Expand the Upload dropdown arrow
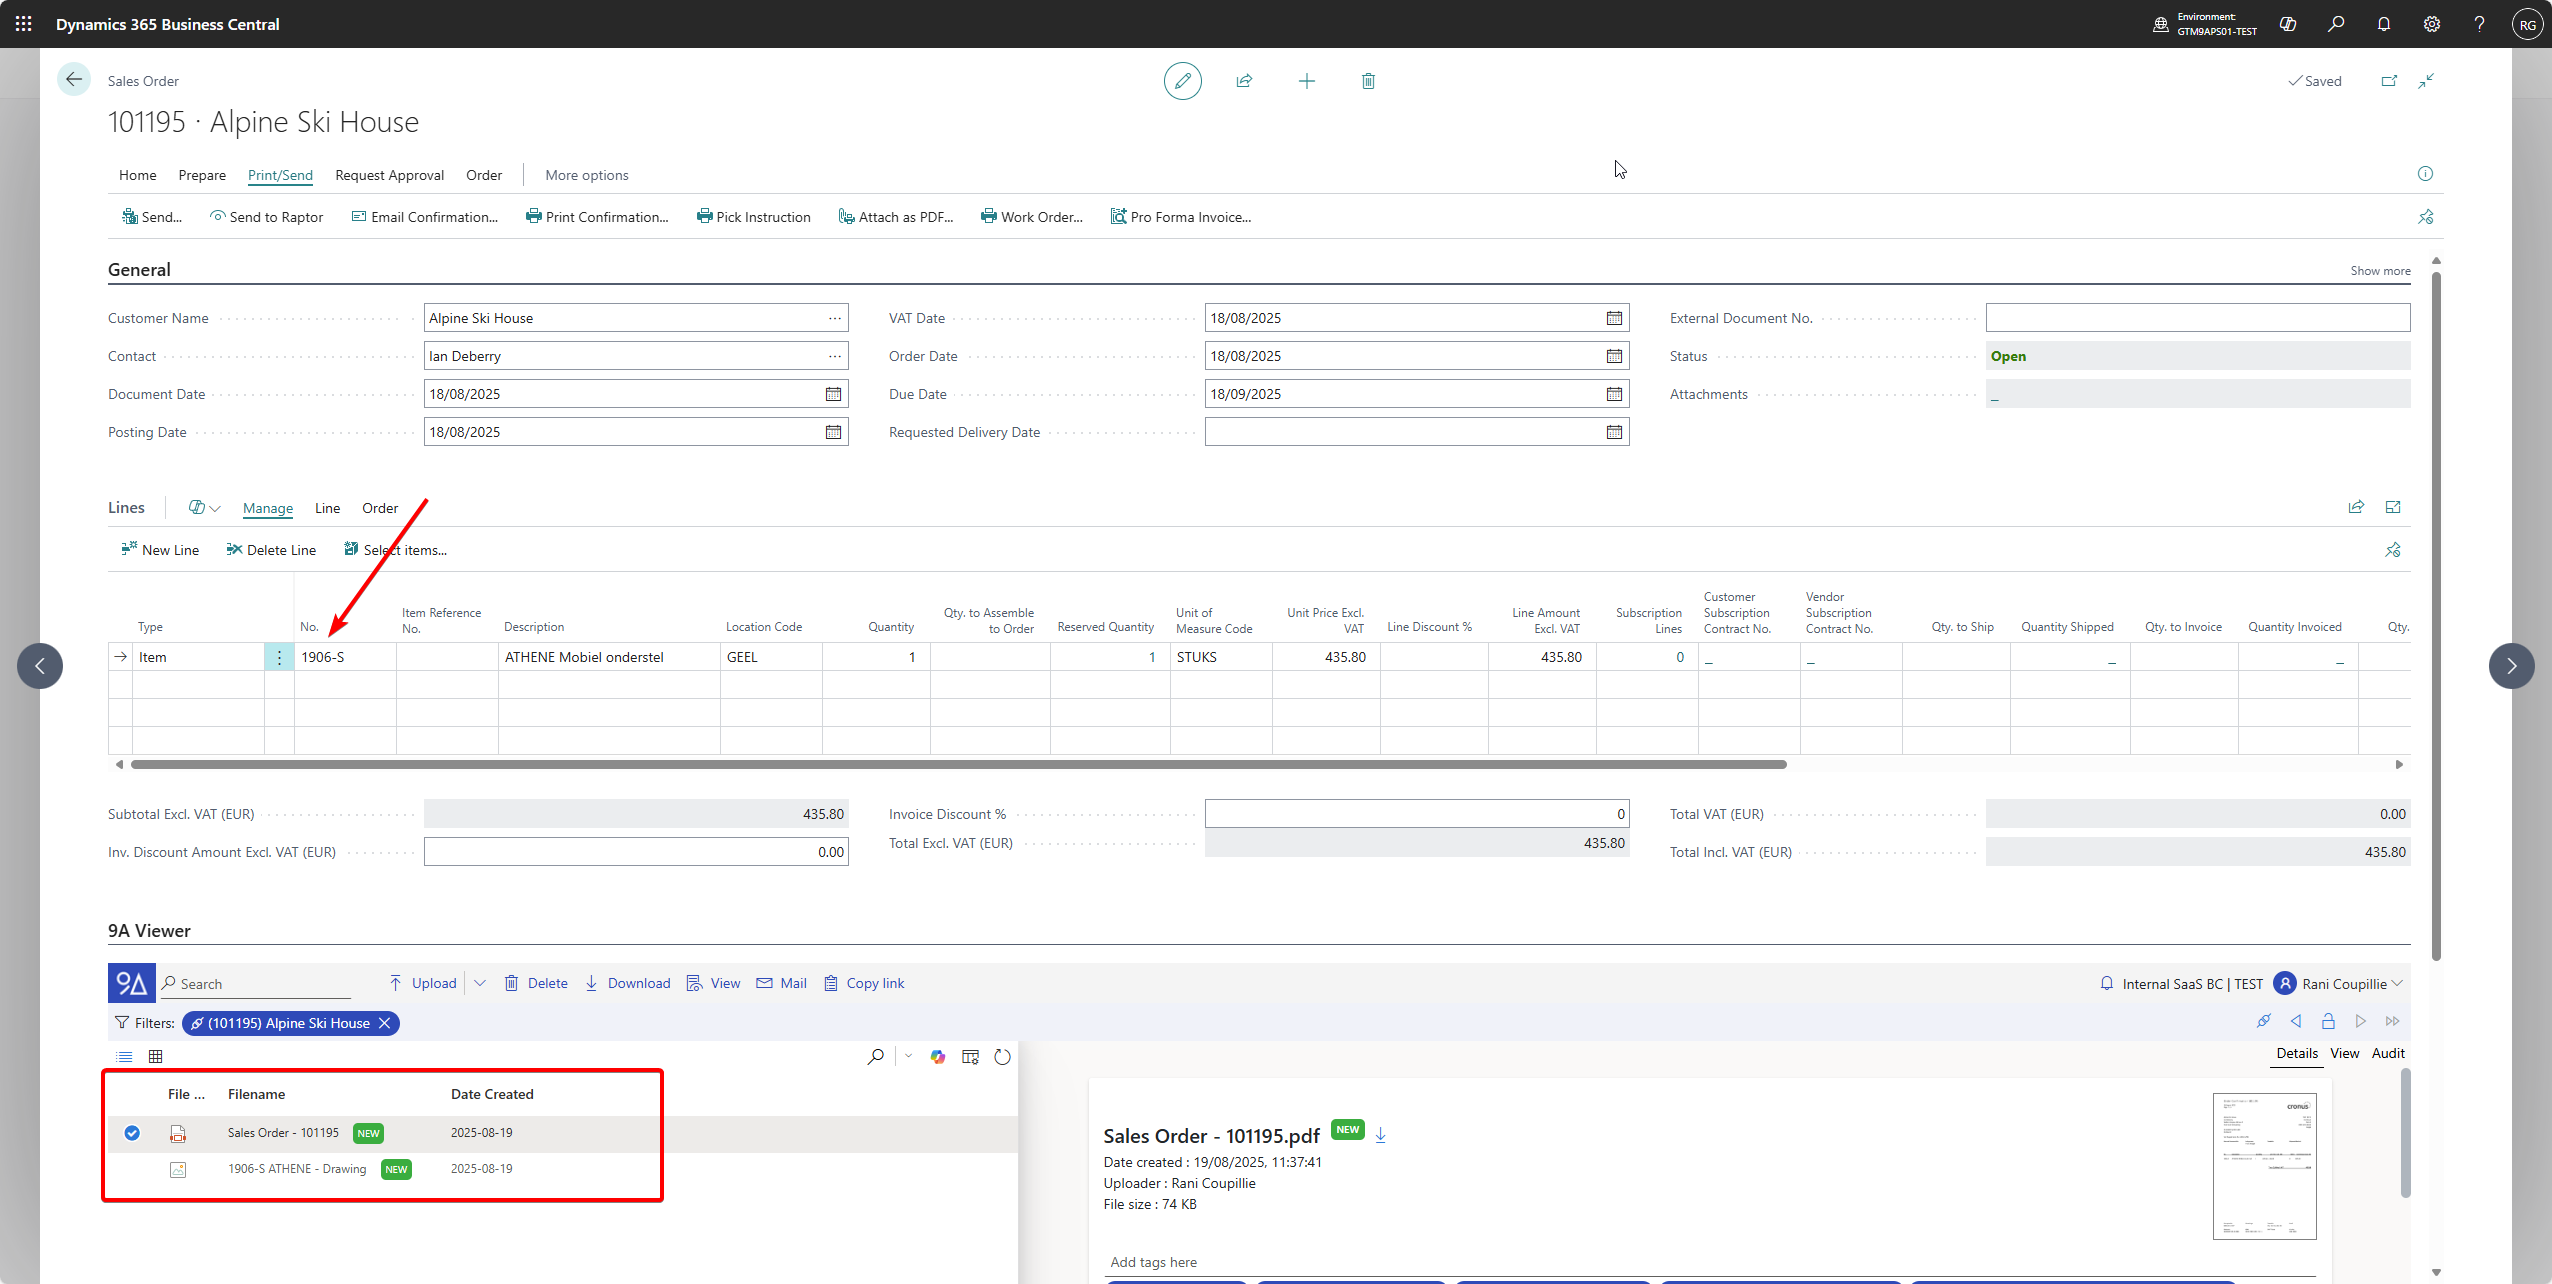This screenshot has width=2552, height=1284. (480, 983)
